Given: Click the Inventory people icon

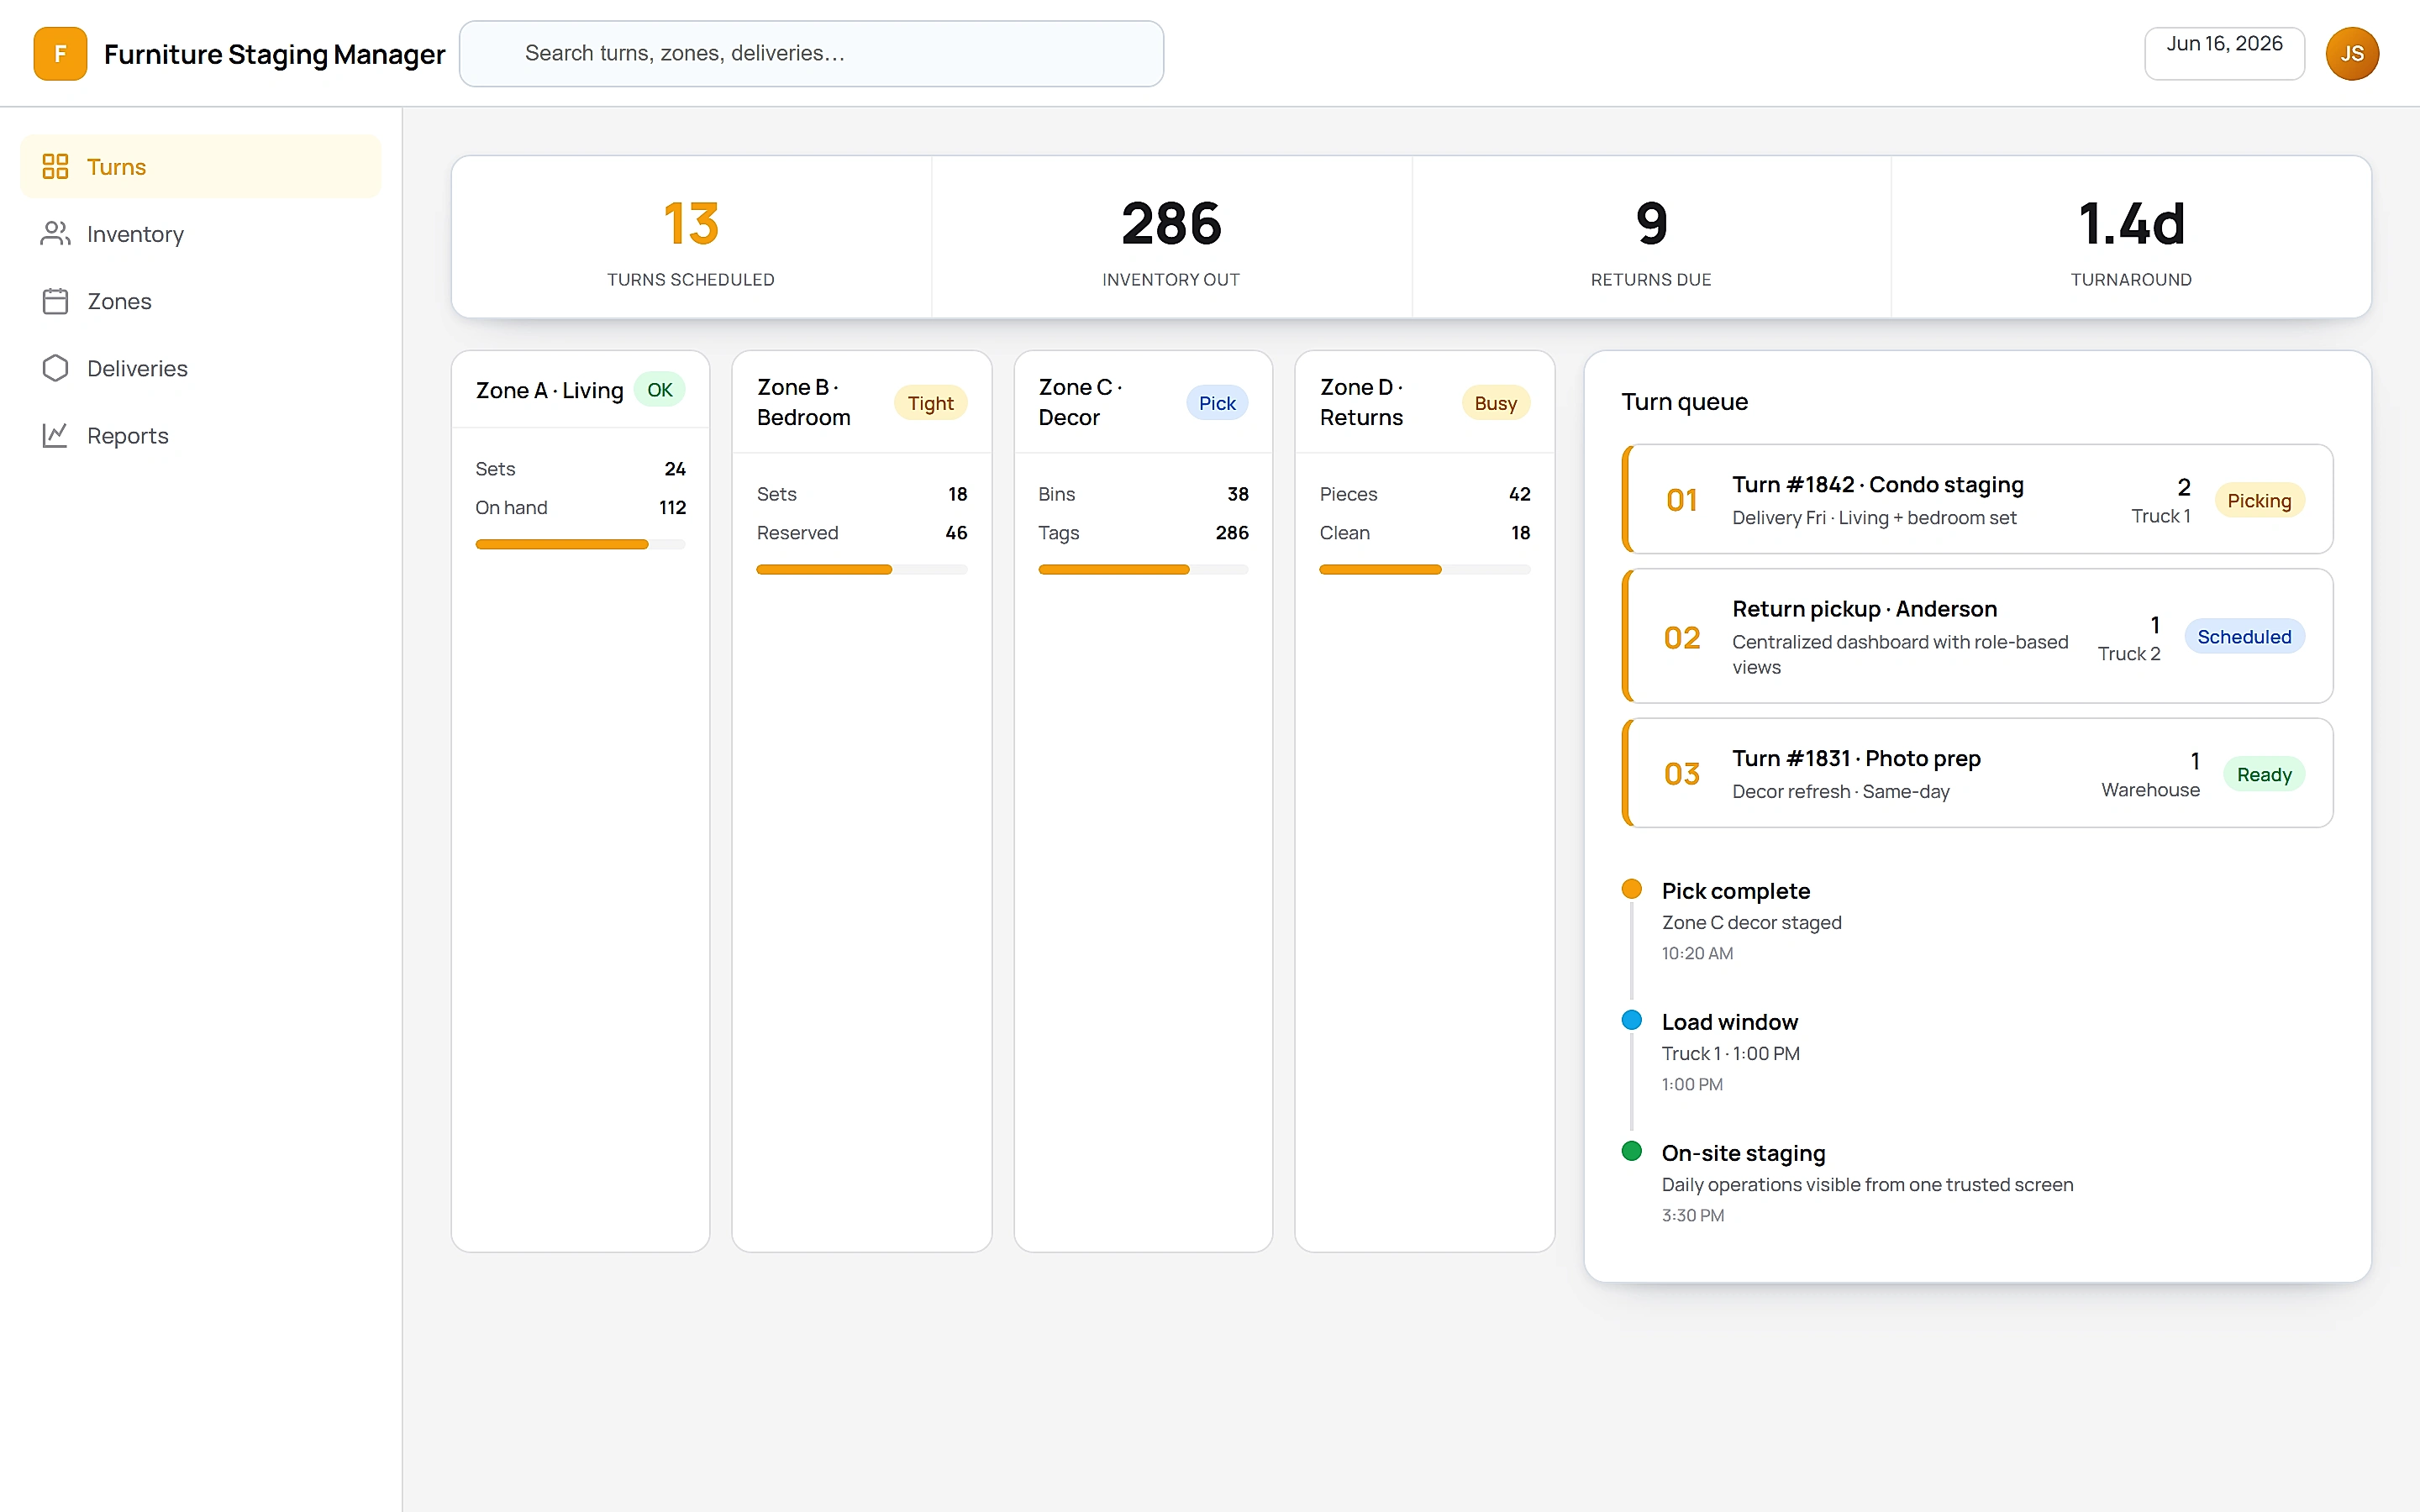Looking at the screenshot, I should (x=55, y=233).
